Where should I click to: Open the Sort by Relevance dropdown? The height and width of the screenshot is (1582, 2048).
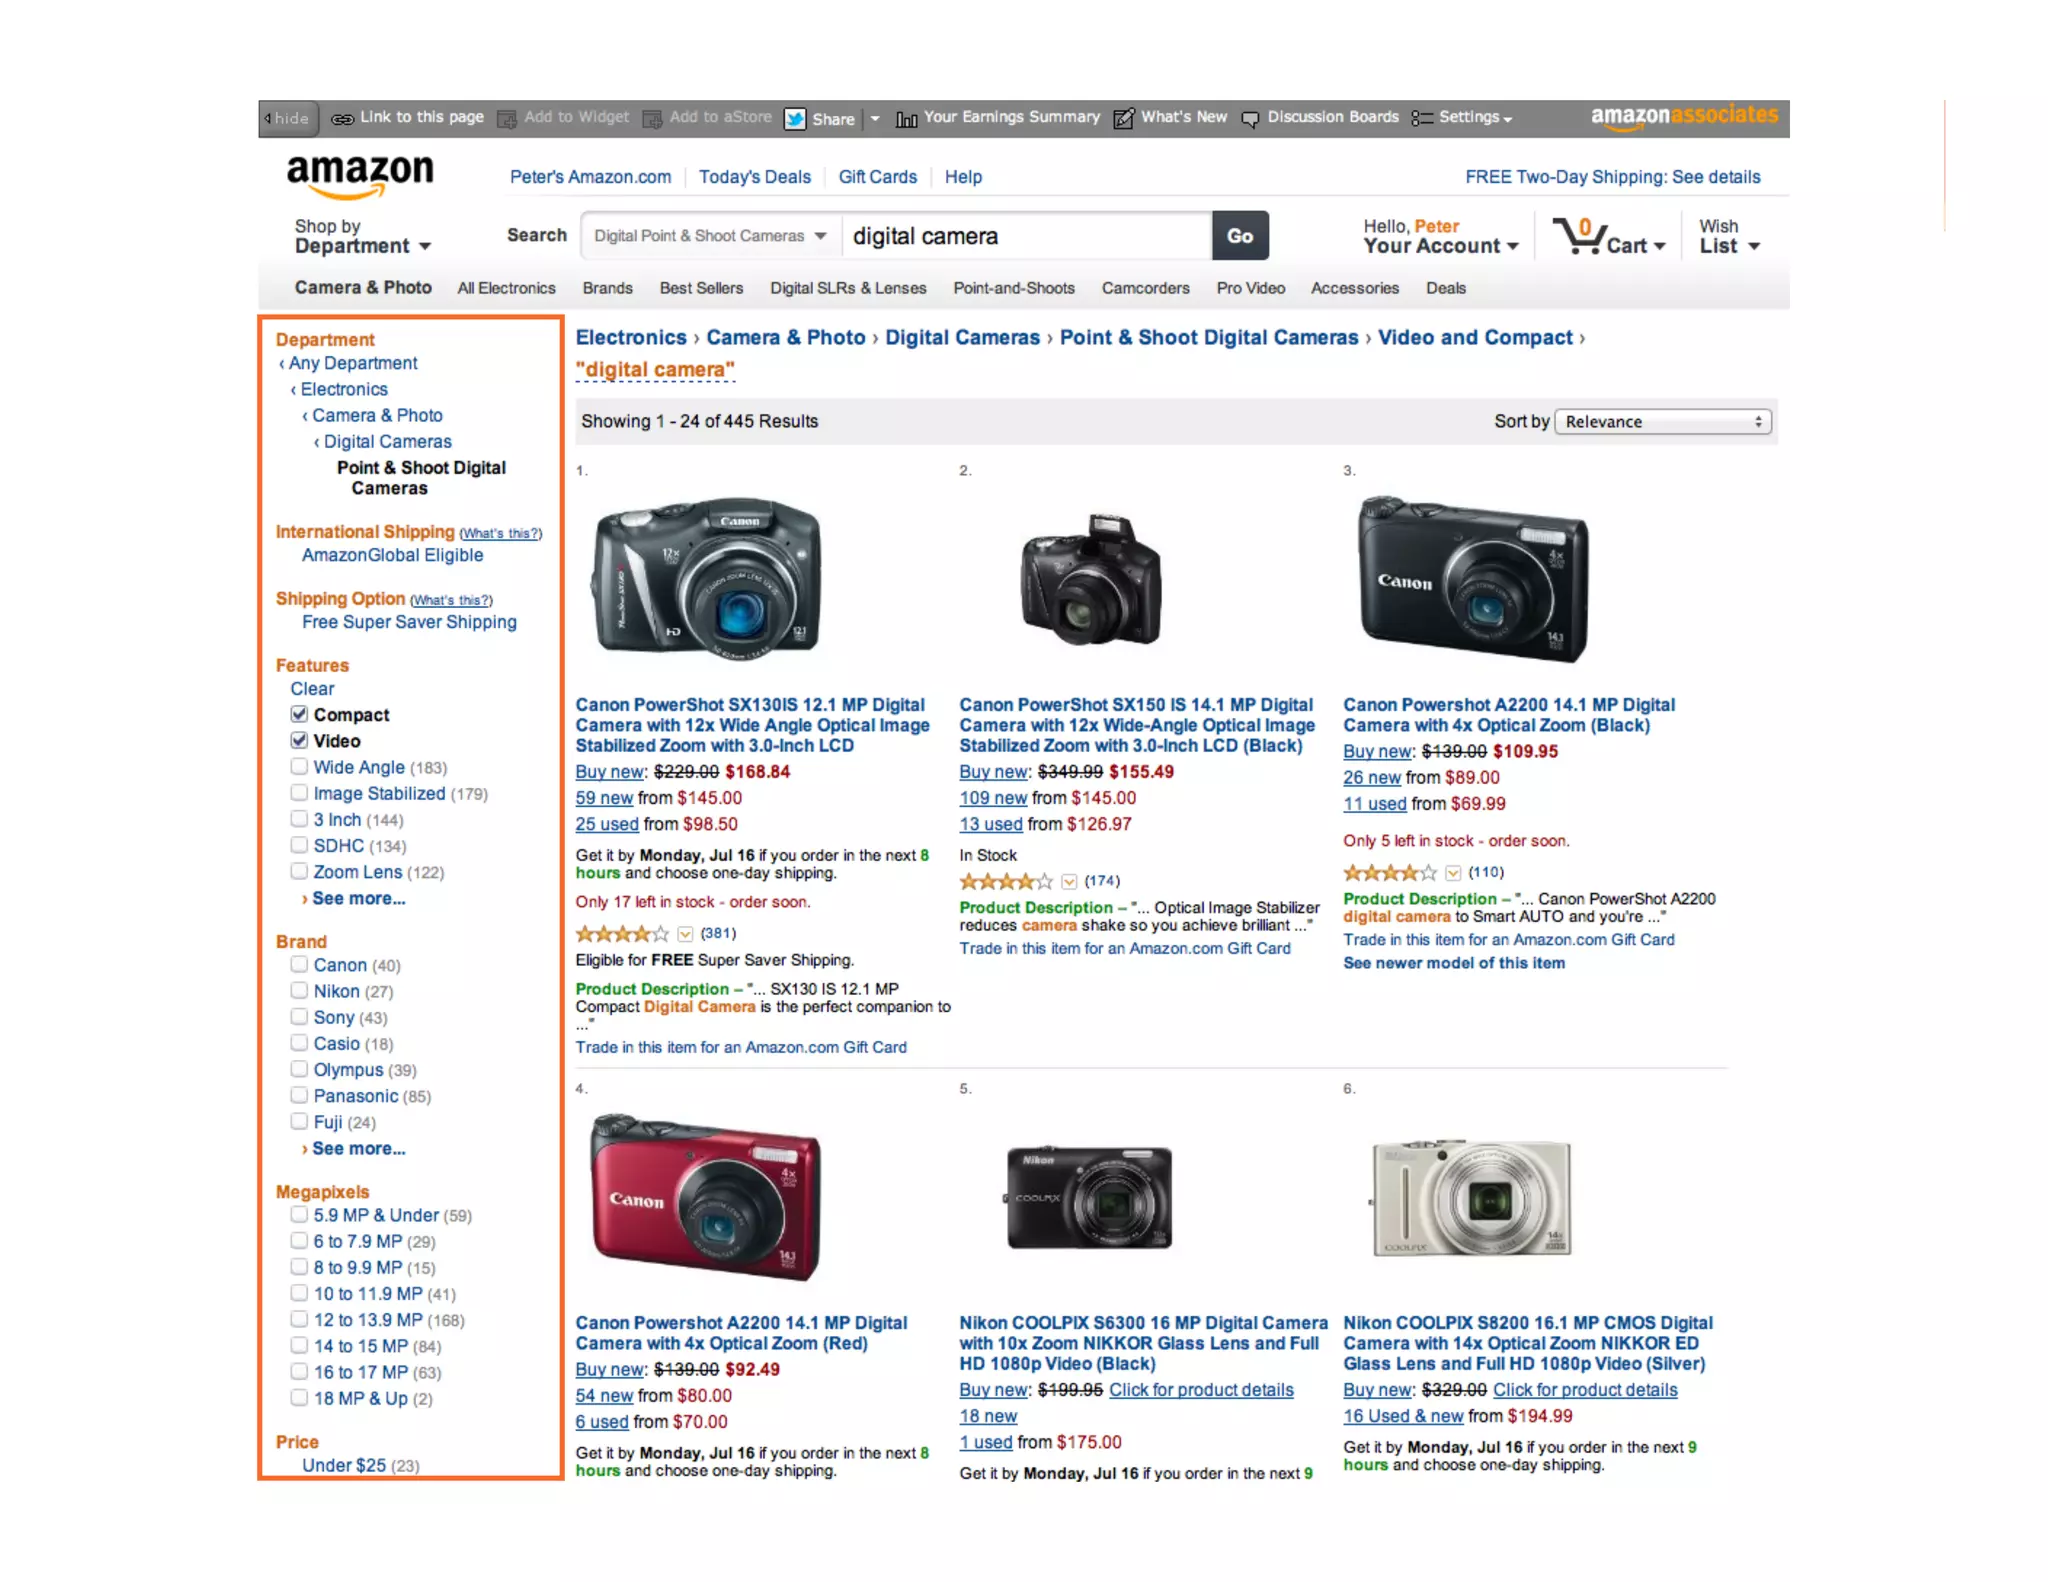1663,421
